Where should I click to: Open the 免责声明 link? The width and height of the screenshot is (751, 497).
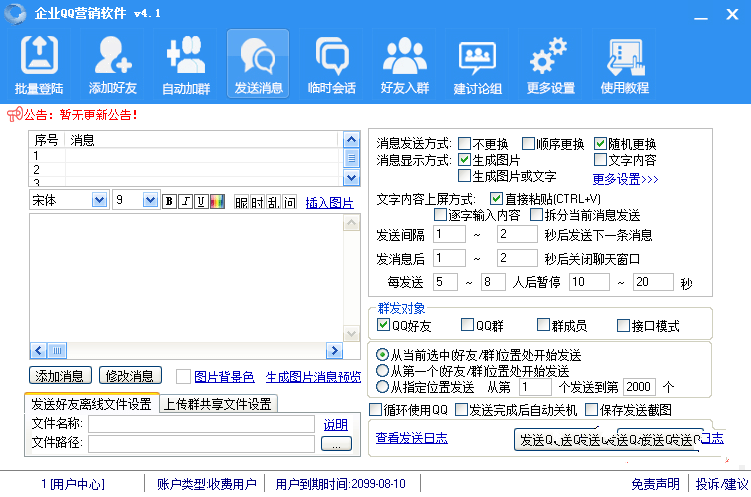[655, 484]
